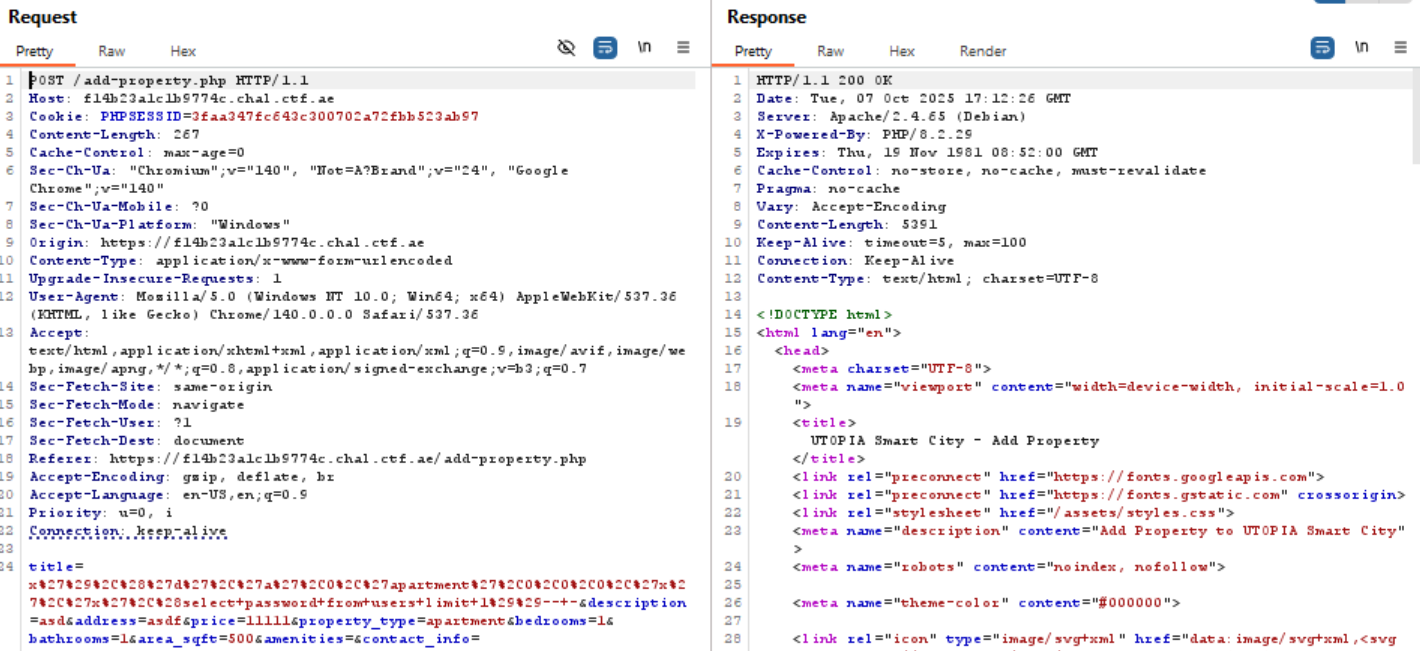Click the meta name="robots" line
Image resolution: width=1420 pixels, height=651 pixels.
[x=1009, y=567]
